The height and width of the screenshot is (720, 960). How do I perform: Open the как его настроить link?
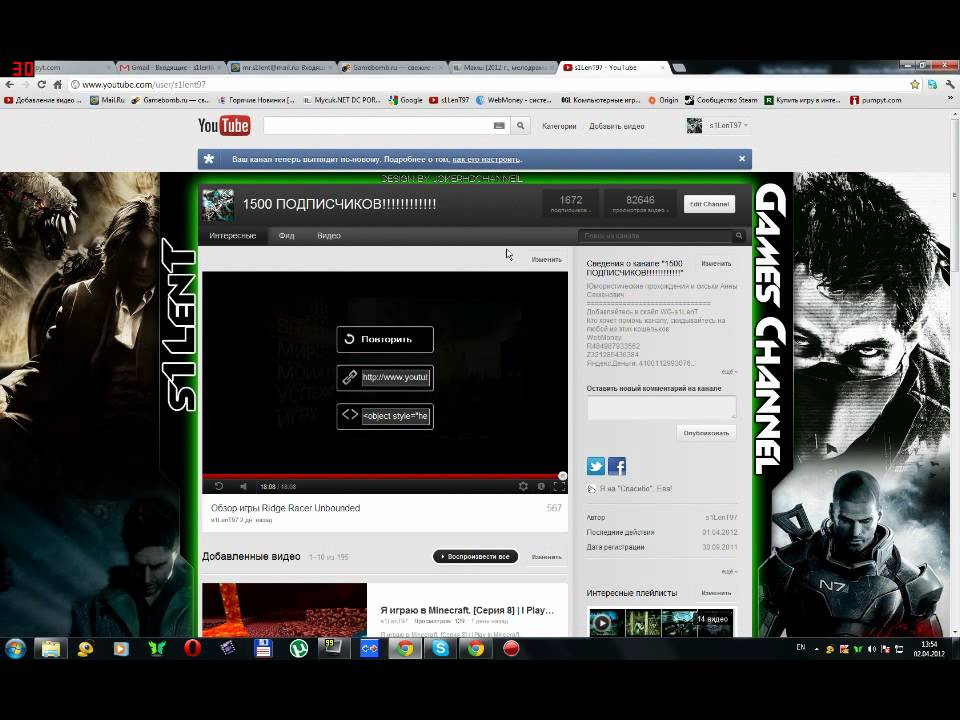point(486,159)
